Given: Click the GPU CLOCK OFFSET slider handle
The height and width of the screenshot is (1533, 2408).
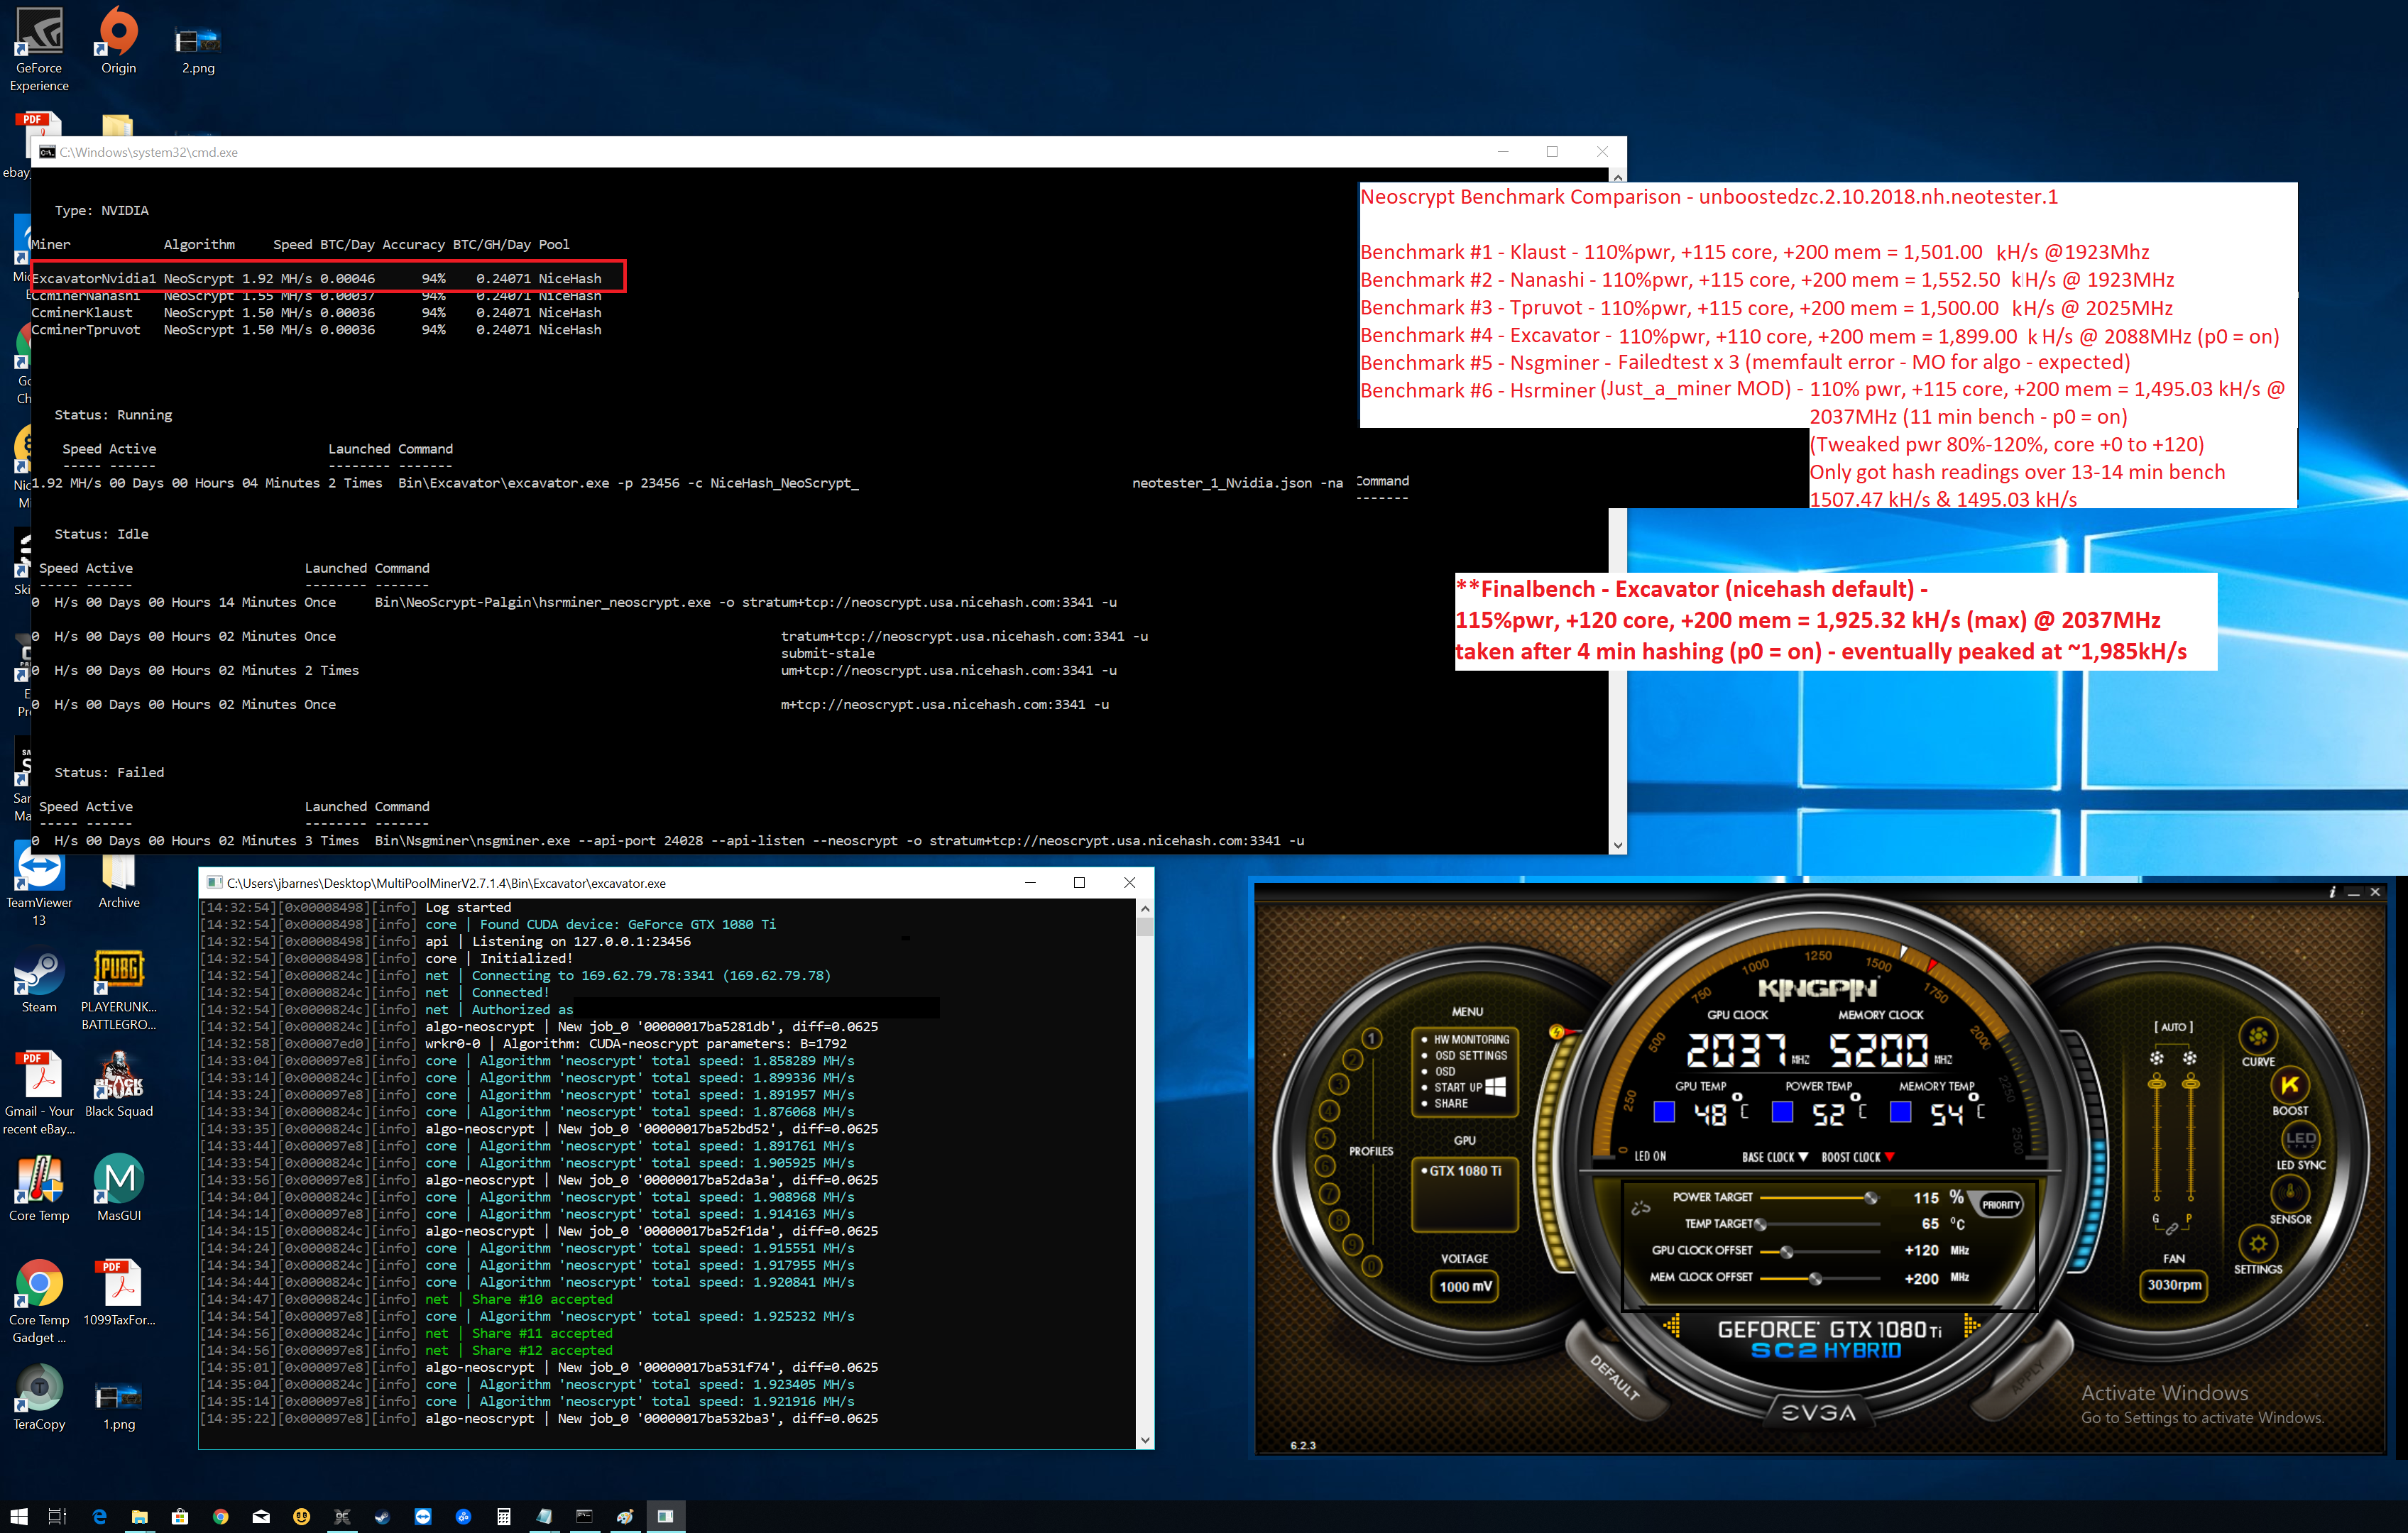Looking at the screenshot, I should pyautogui.click(x=1786, y=1251).
